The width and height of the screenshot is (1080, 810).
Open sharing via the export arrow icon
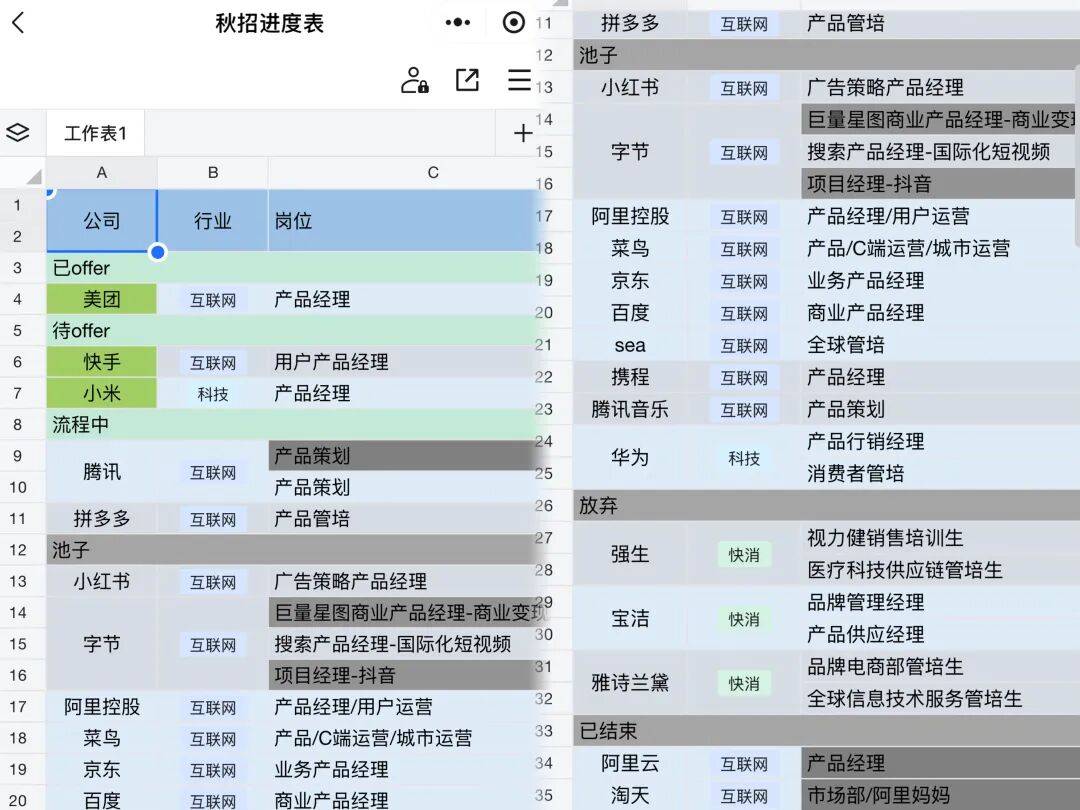(x=467, y=81)
